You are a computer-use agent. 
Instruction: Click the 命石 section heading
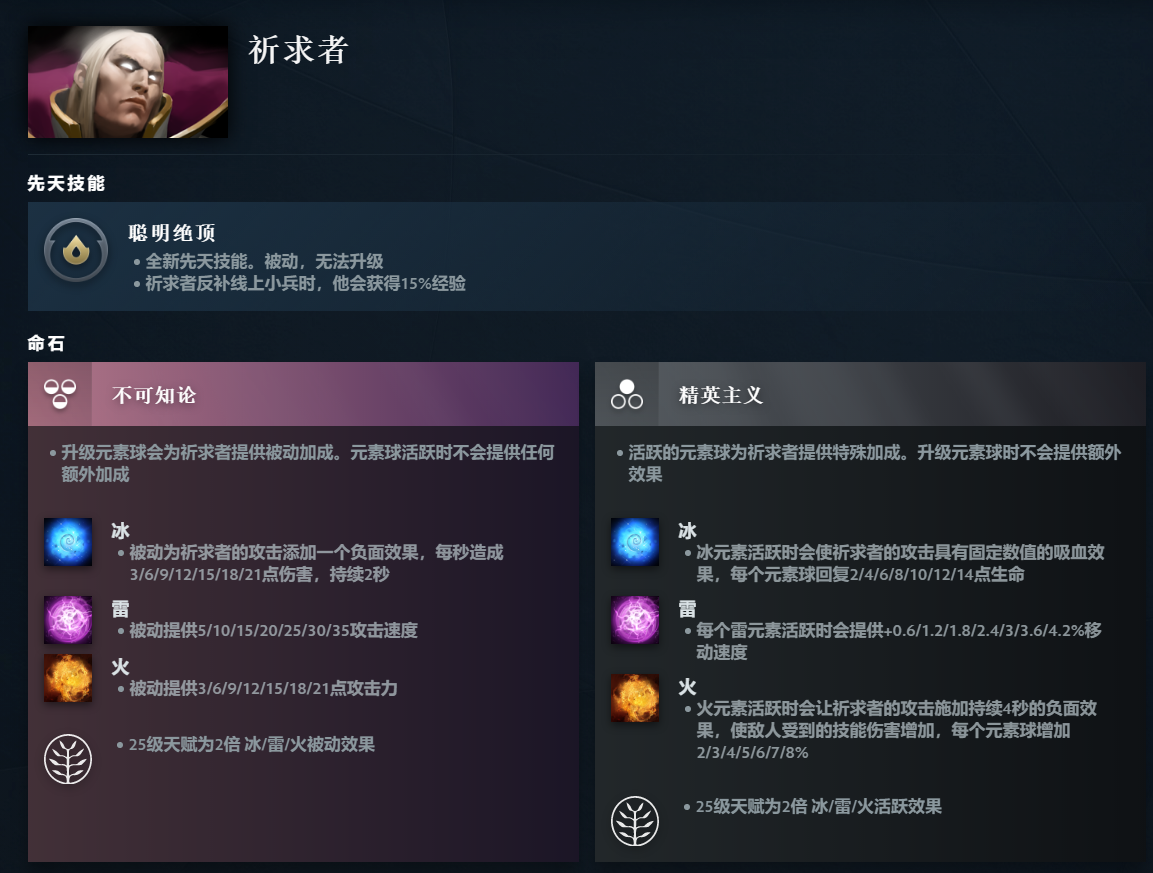(46, 343)
